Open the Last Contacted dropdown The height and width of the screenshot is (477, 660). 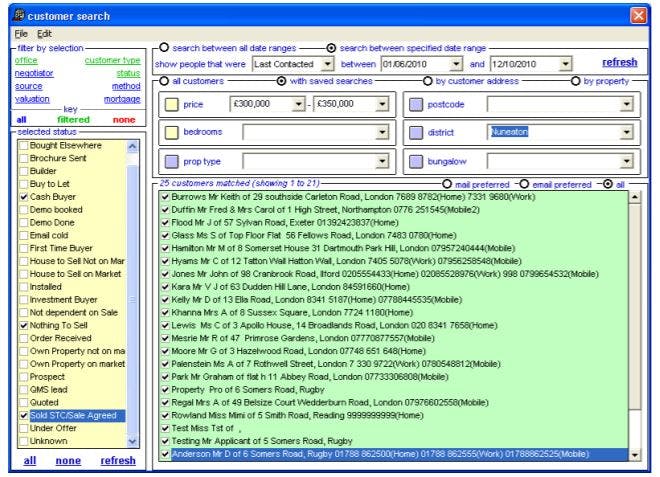click(327, 64)
